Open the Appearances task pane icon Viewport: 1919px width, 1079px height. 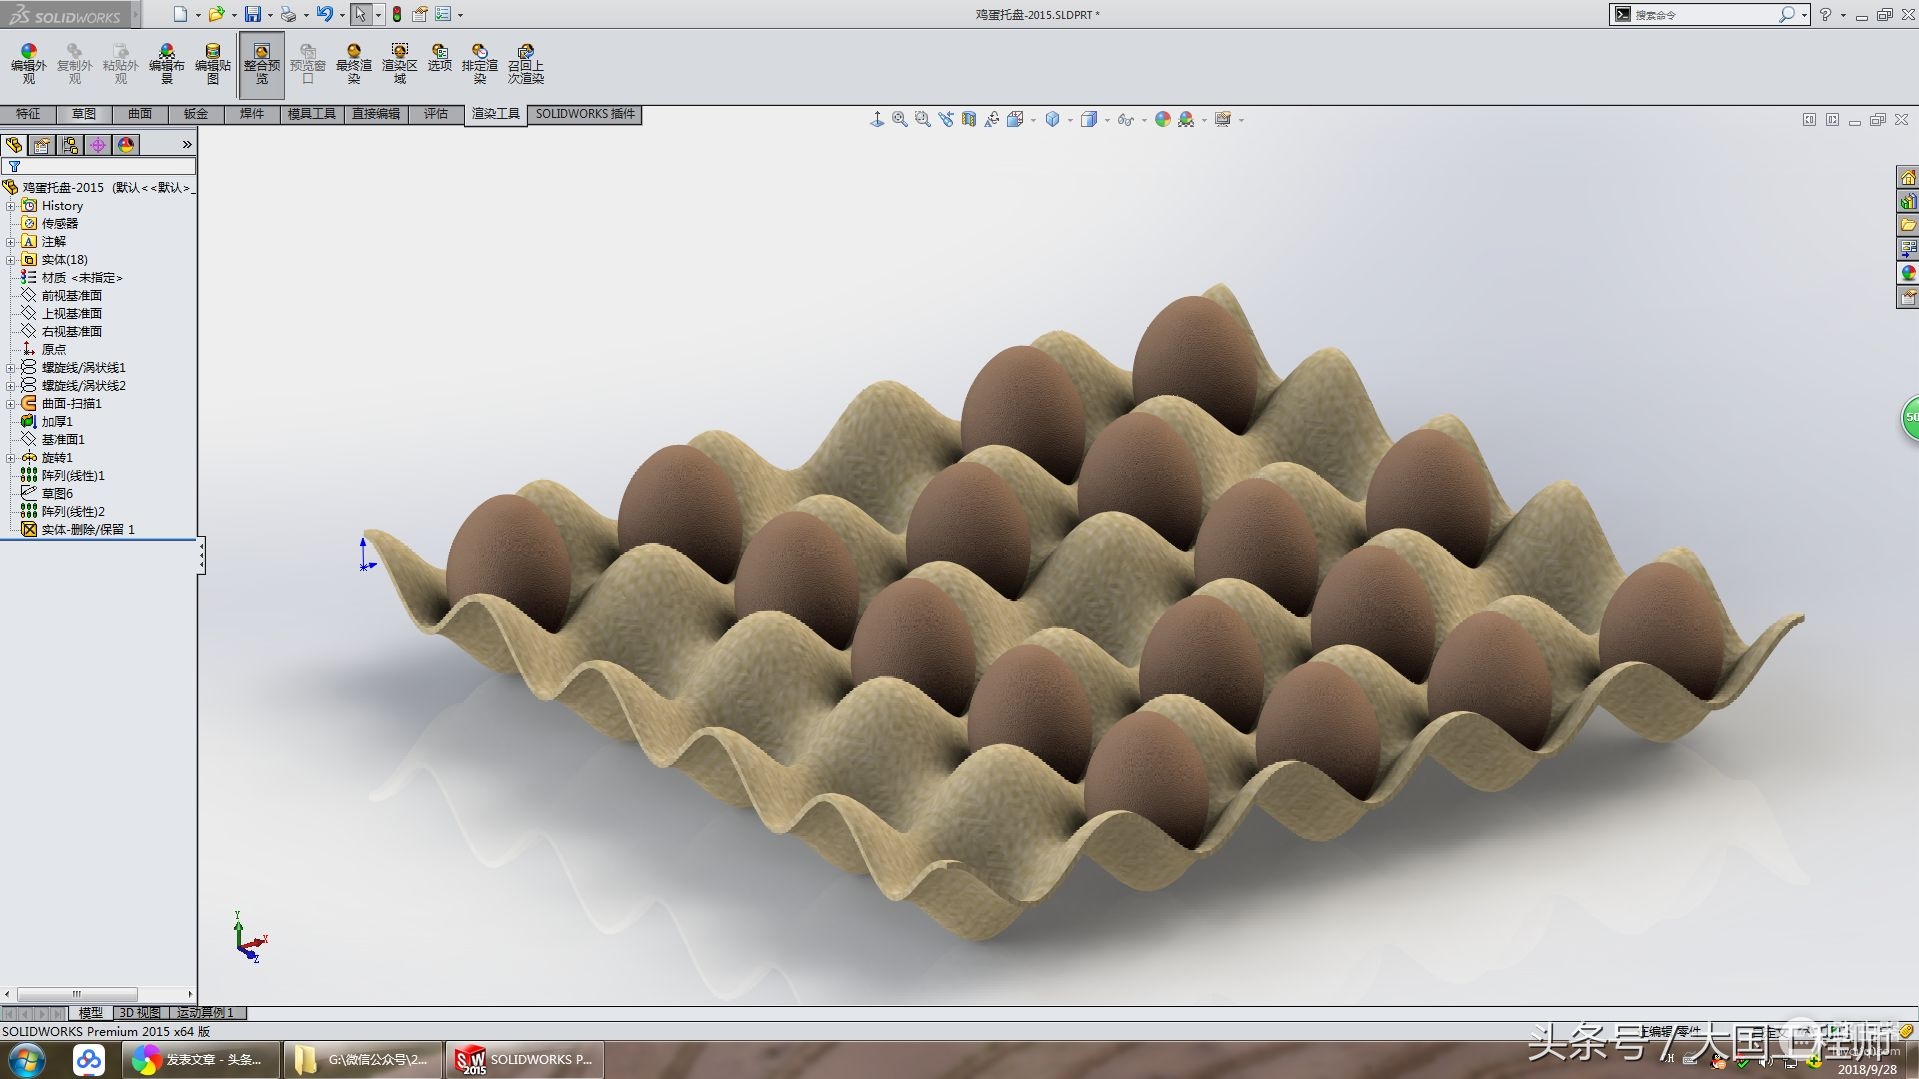click(1908, 273)
